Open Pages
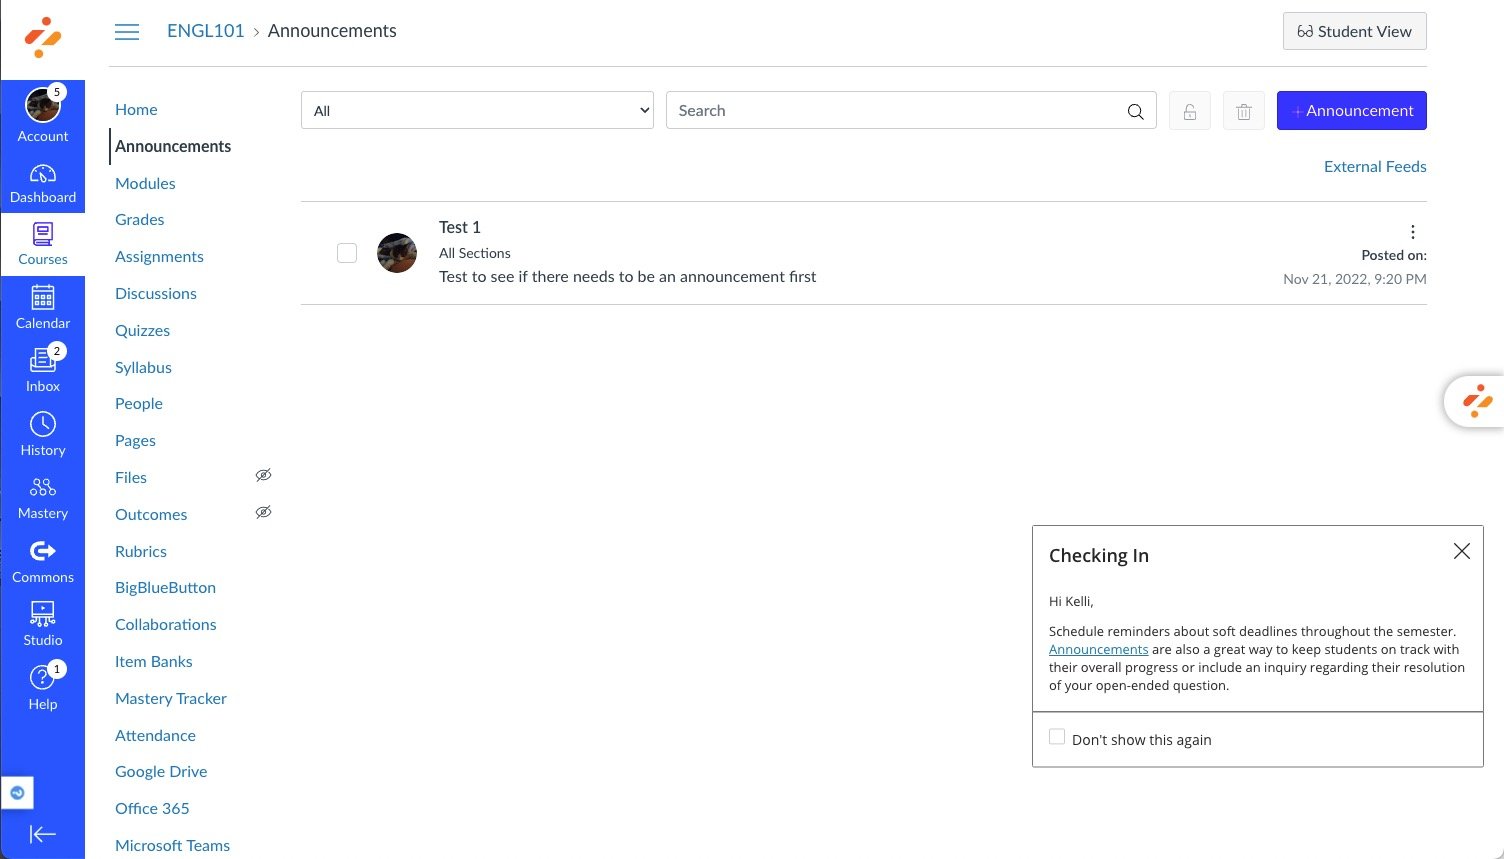Viewport: 1504px width, 859px height. 135,441
